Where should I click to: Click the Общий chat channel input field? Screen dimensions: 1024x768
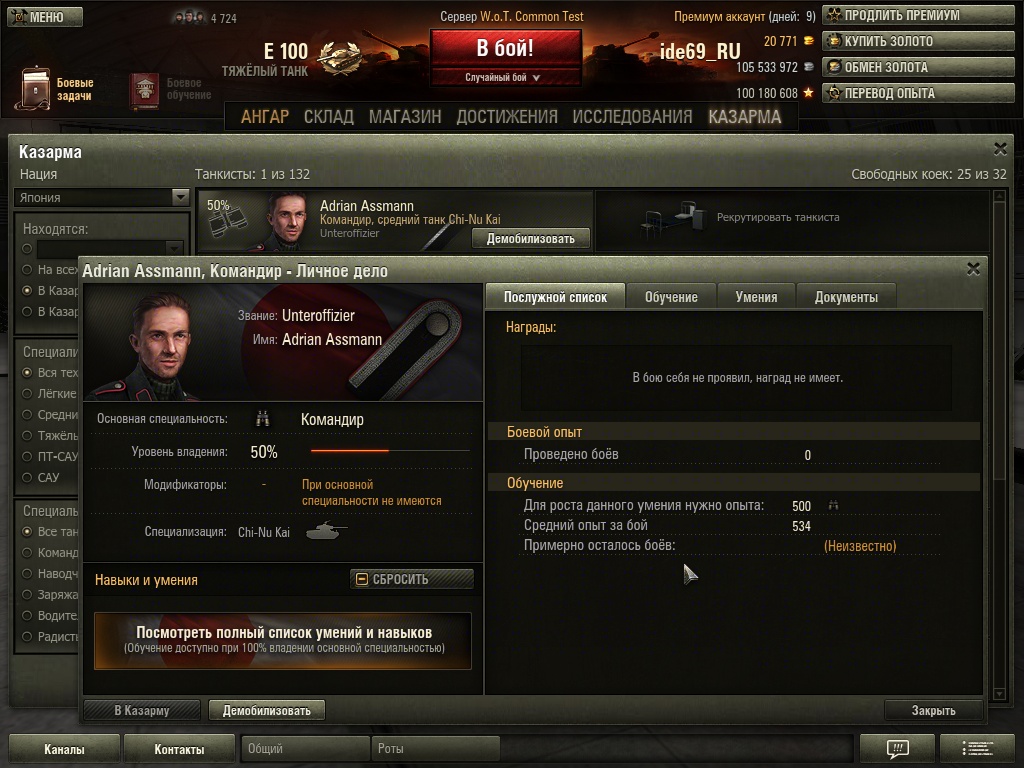305,748
